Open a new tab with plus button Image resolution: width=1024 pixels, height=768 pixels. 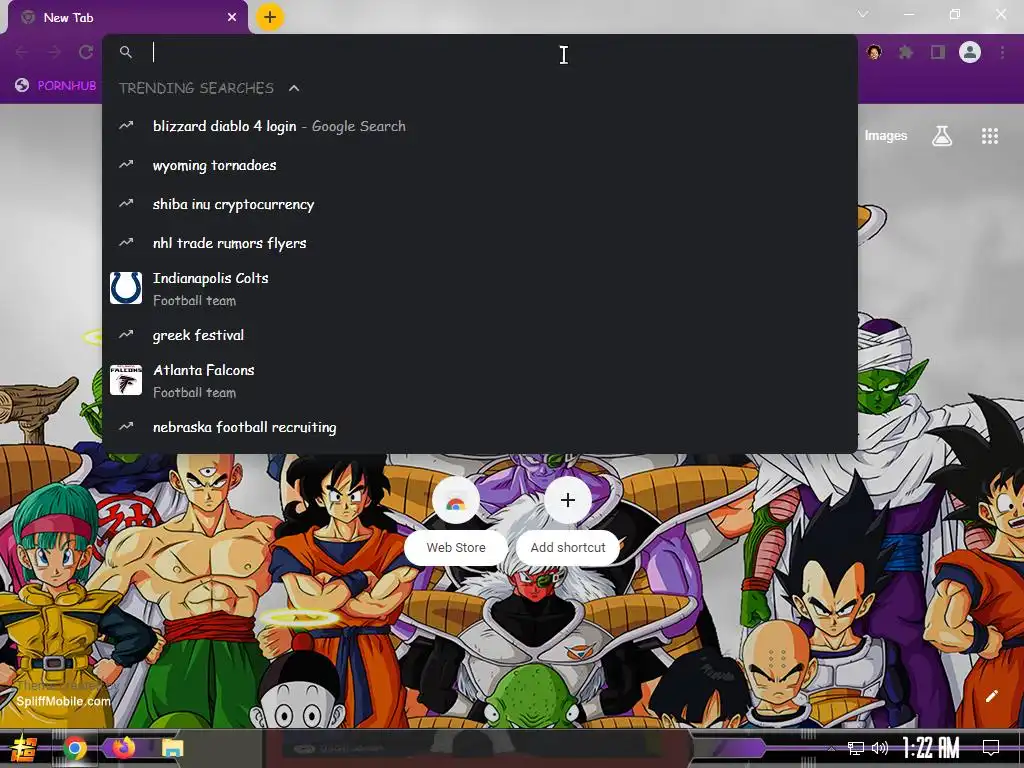(x=270, y=18)
